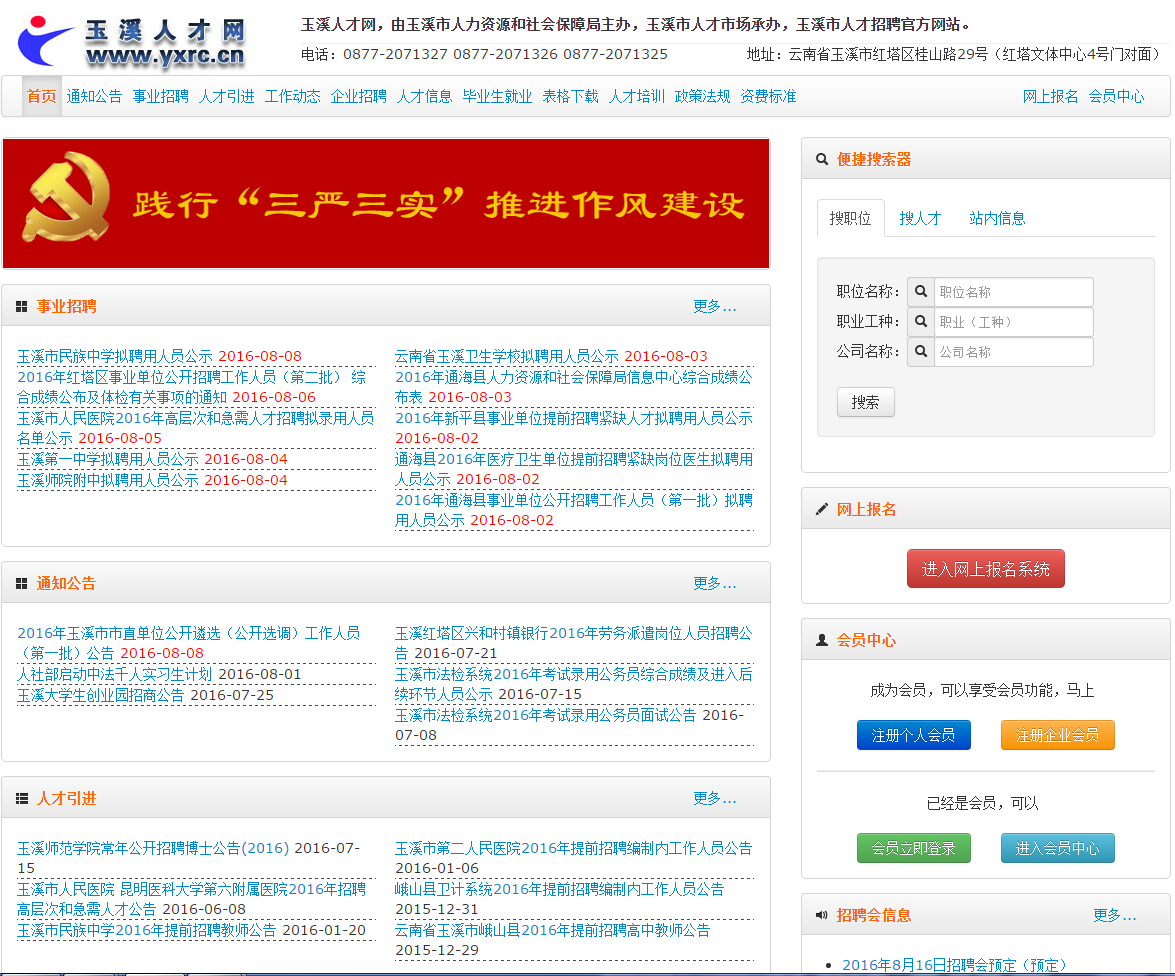Focus the 职位名称 input field
Screen dimensions: 1175x976
1013,292
